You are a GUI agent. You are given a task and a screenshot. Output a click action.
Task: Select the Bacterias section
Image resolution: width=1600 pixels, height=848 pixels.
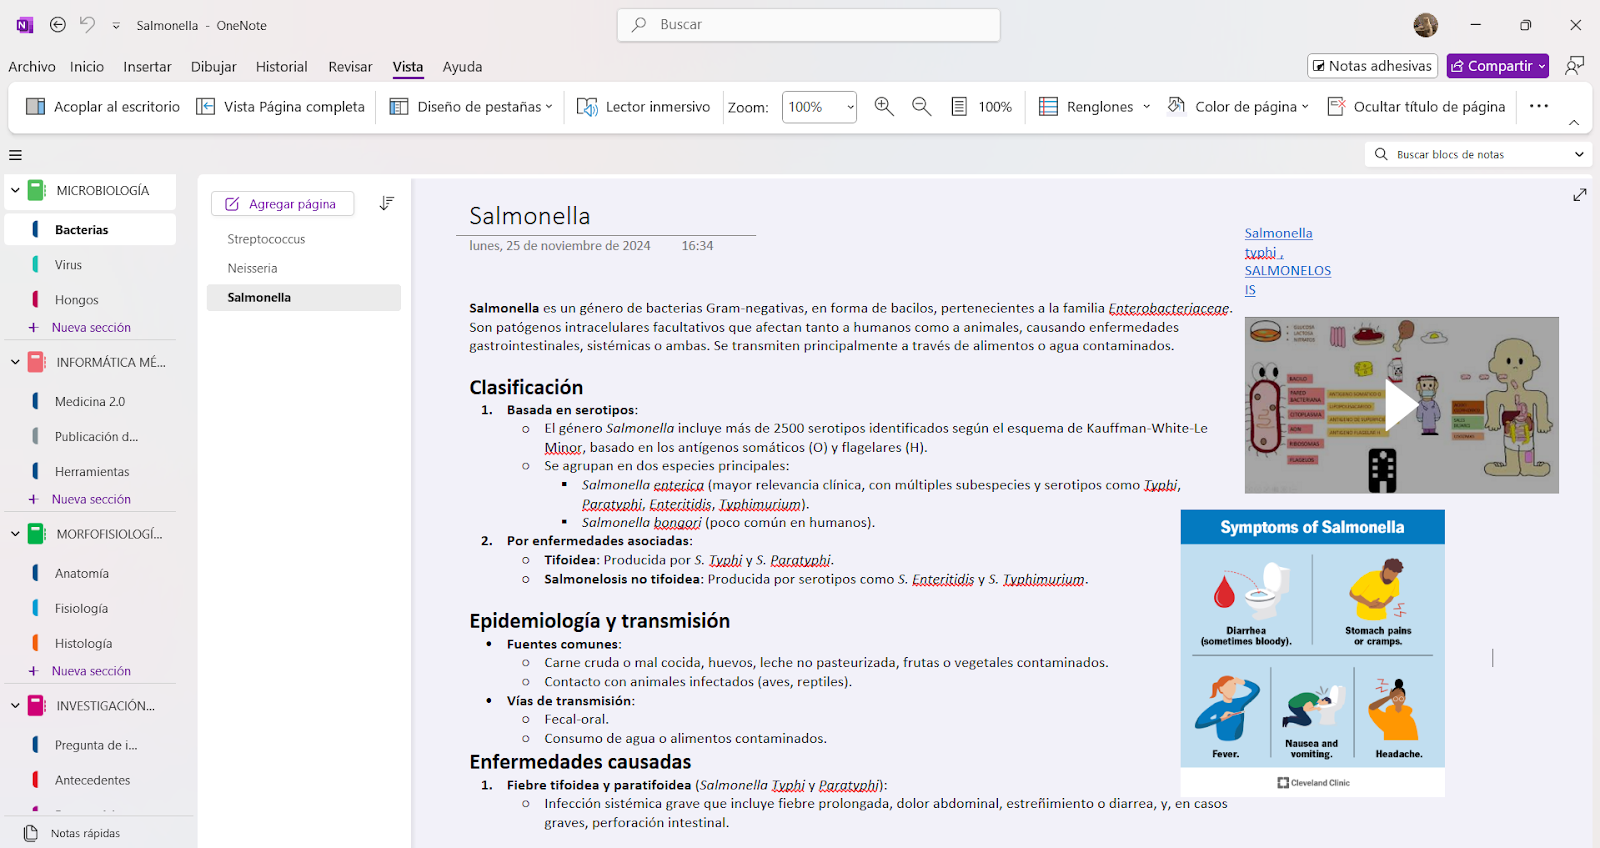91,230
